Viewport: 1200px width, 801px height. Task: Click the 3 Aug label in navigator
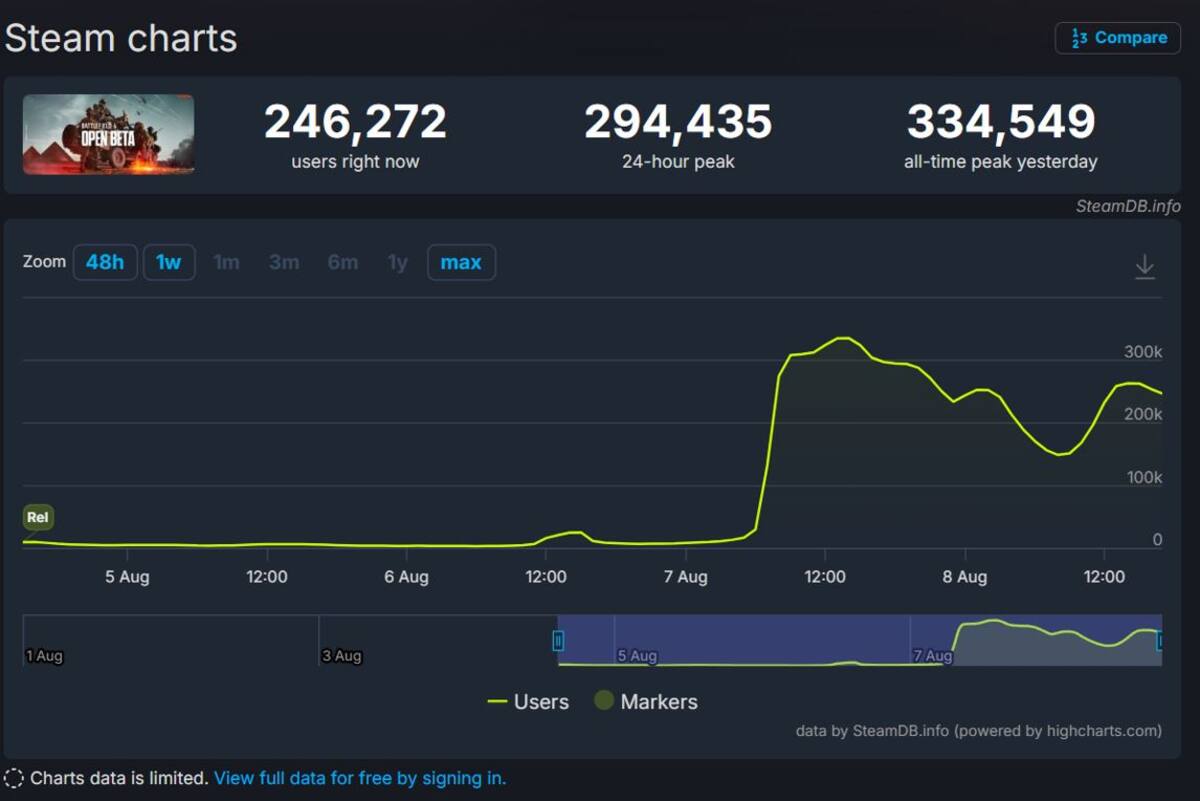[x=342, y=656]
